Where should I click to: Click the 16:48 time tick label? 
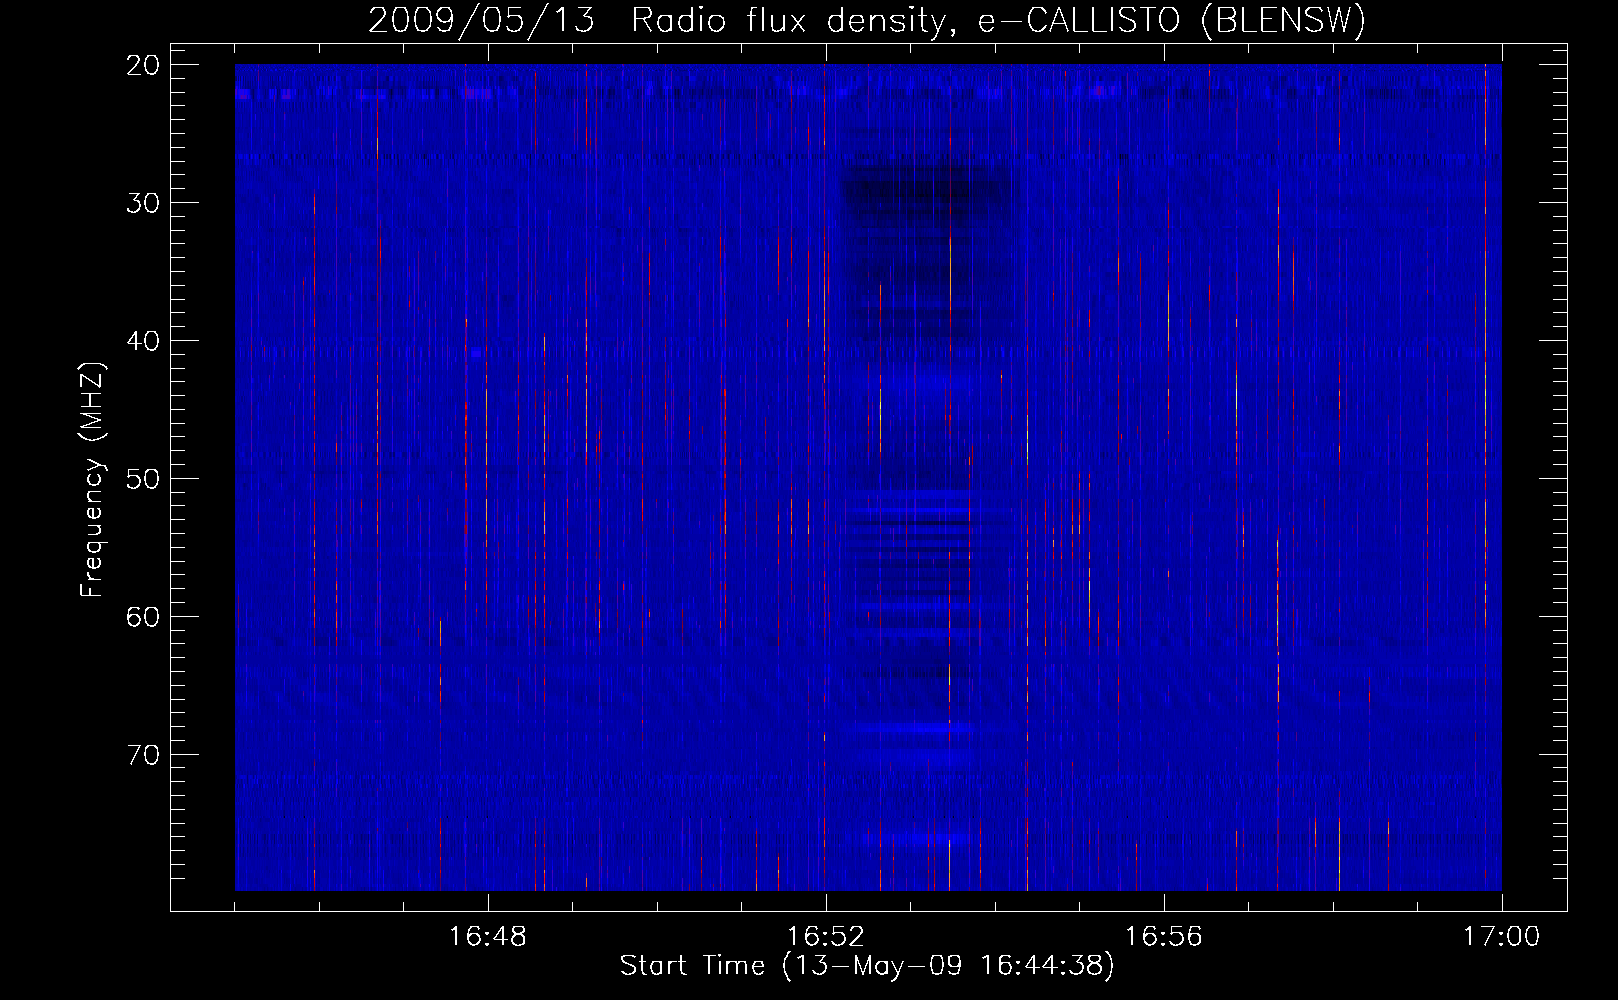488,937
